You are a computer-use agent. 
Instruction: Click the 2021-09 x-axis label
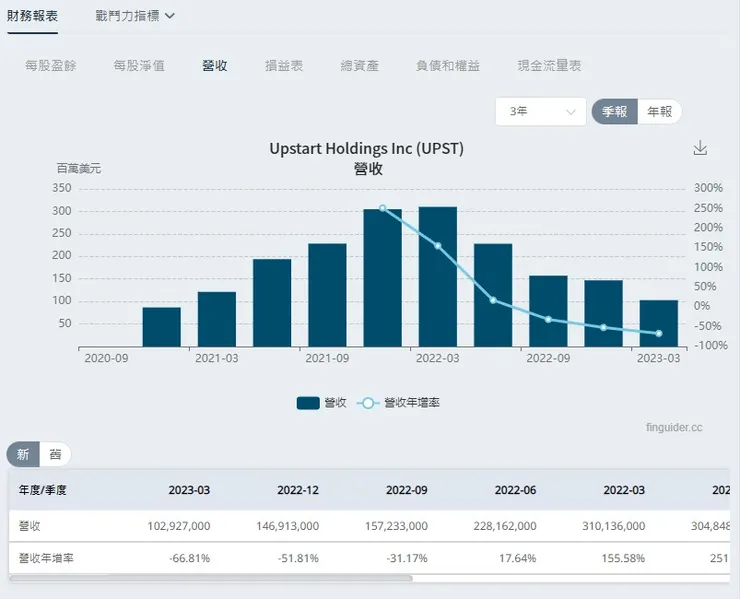[x=327, y=358]
